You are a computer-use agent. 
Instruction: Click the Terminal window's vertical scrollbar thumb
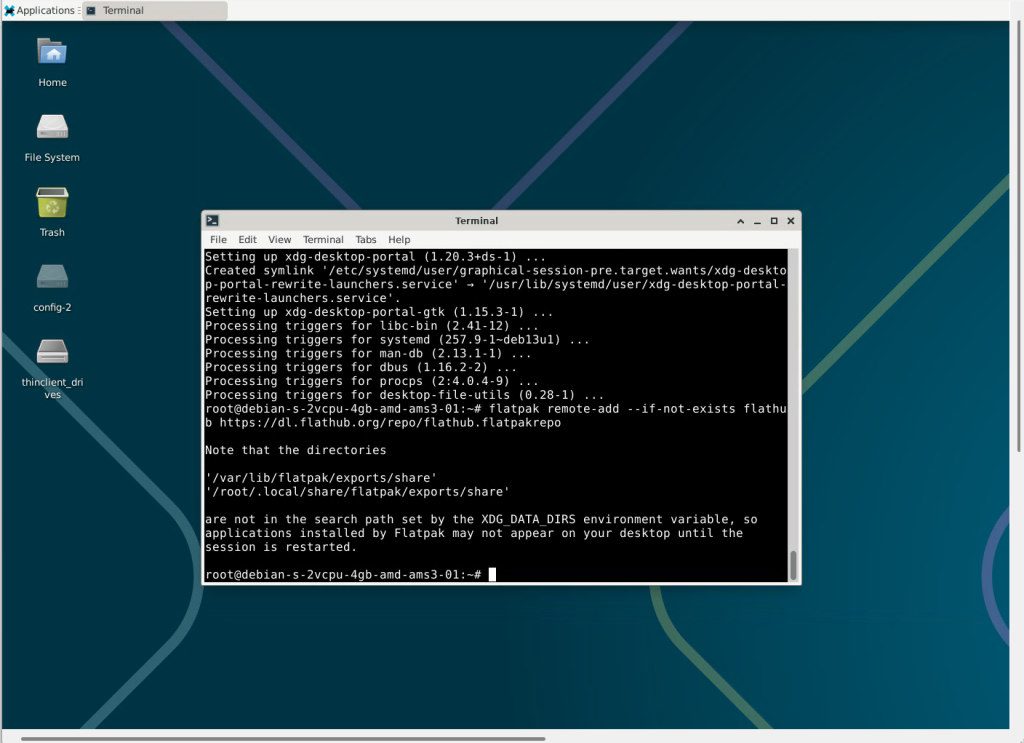794,565
